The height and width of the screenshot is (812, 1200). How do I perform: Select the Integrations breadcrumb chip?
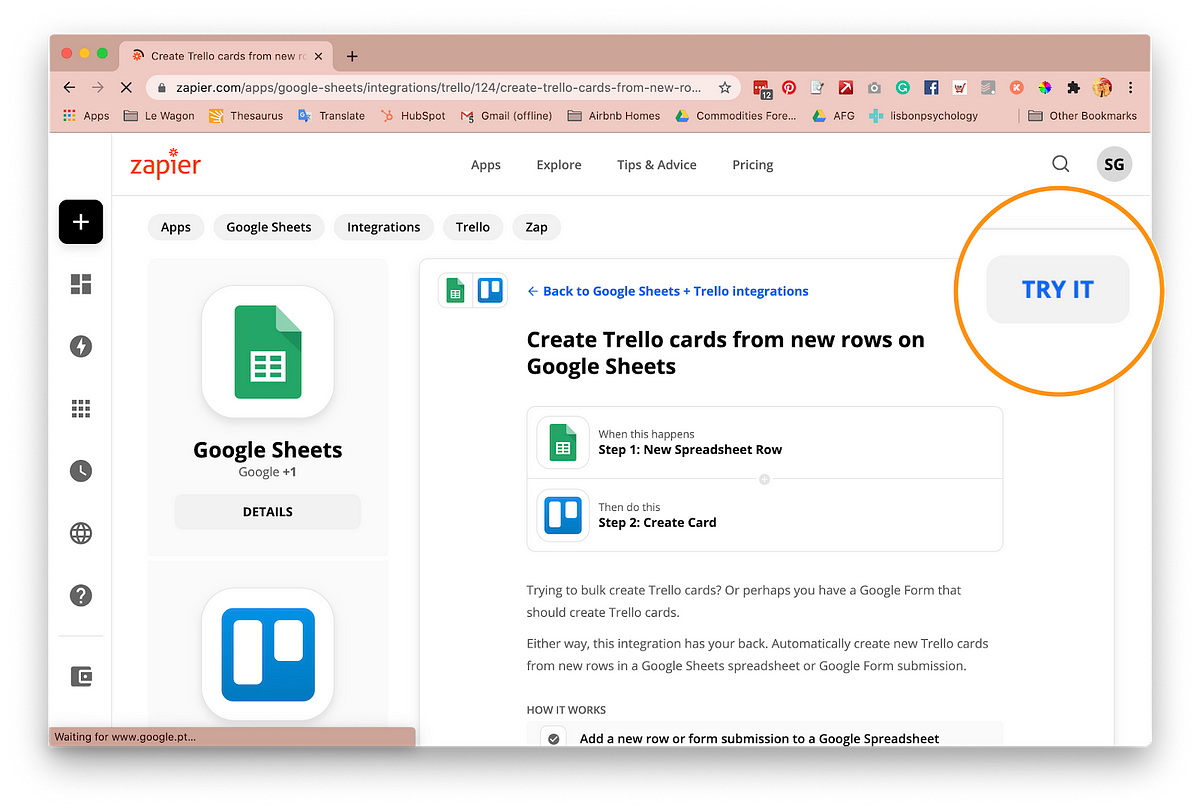384,227
